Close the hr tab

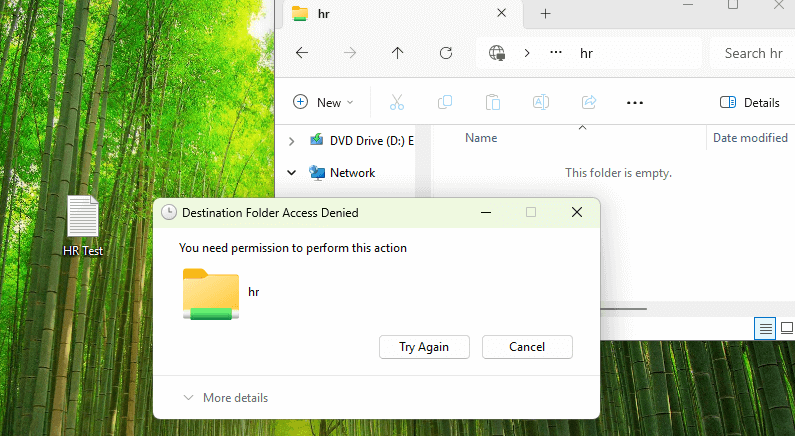coord(501,13)
